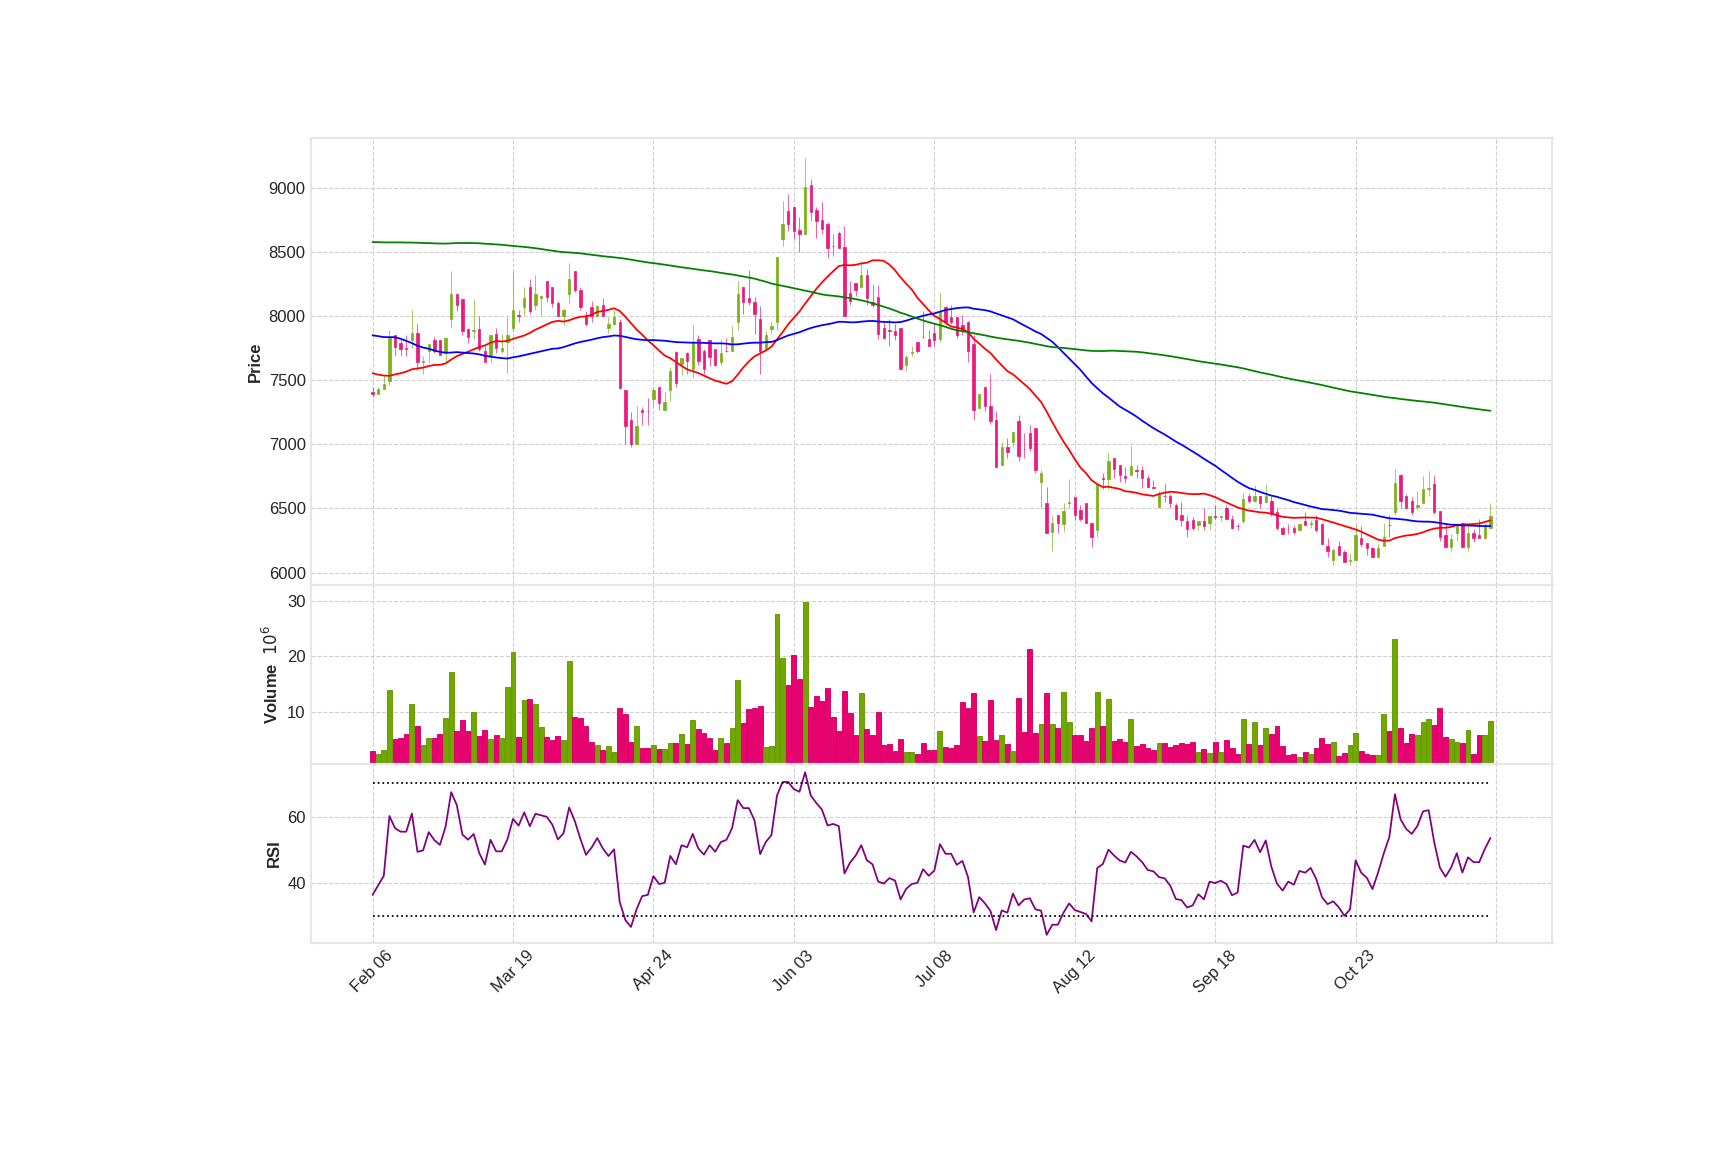1725x1150 pixels.
Task: Click the 8500 price tick label
Action: click(287, 253)
